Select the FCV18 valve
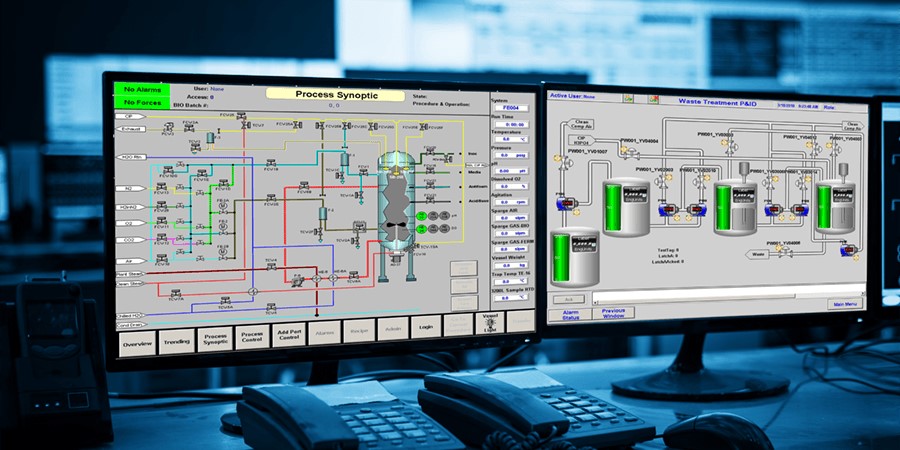Viewport: 900px width, 450px height. click(x=271, y=163)
